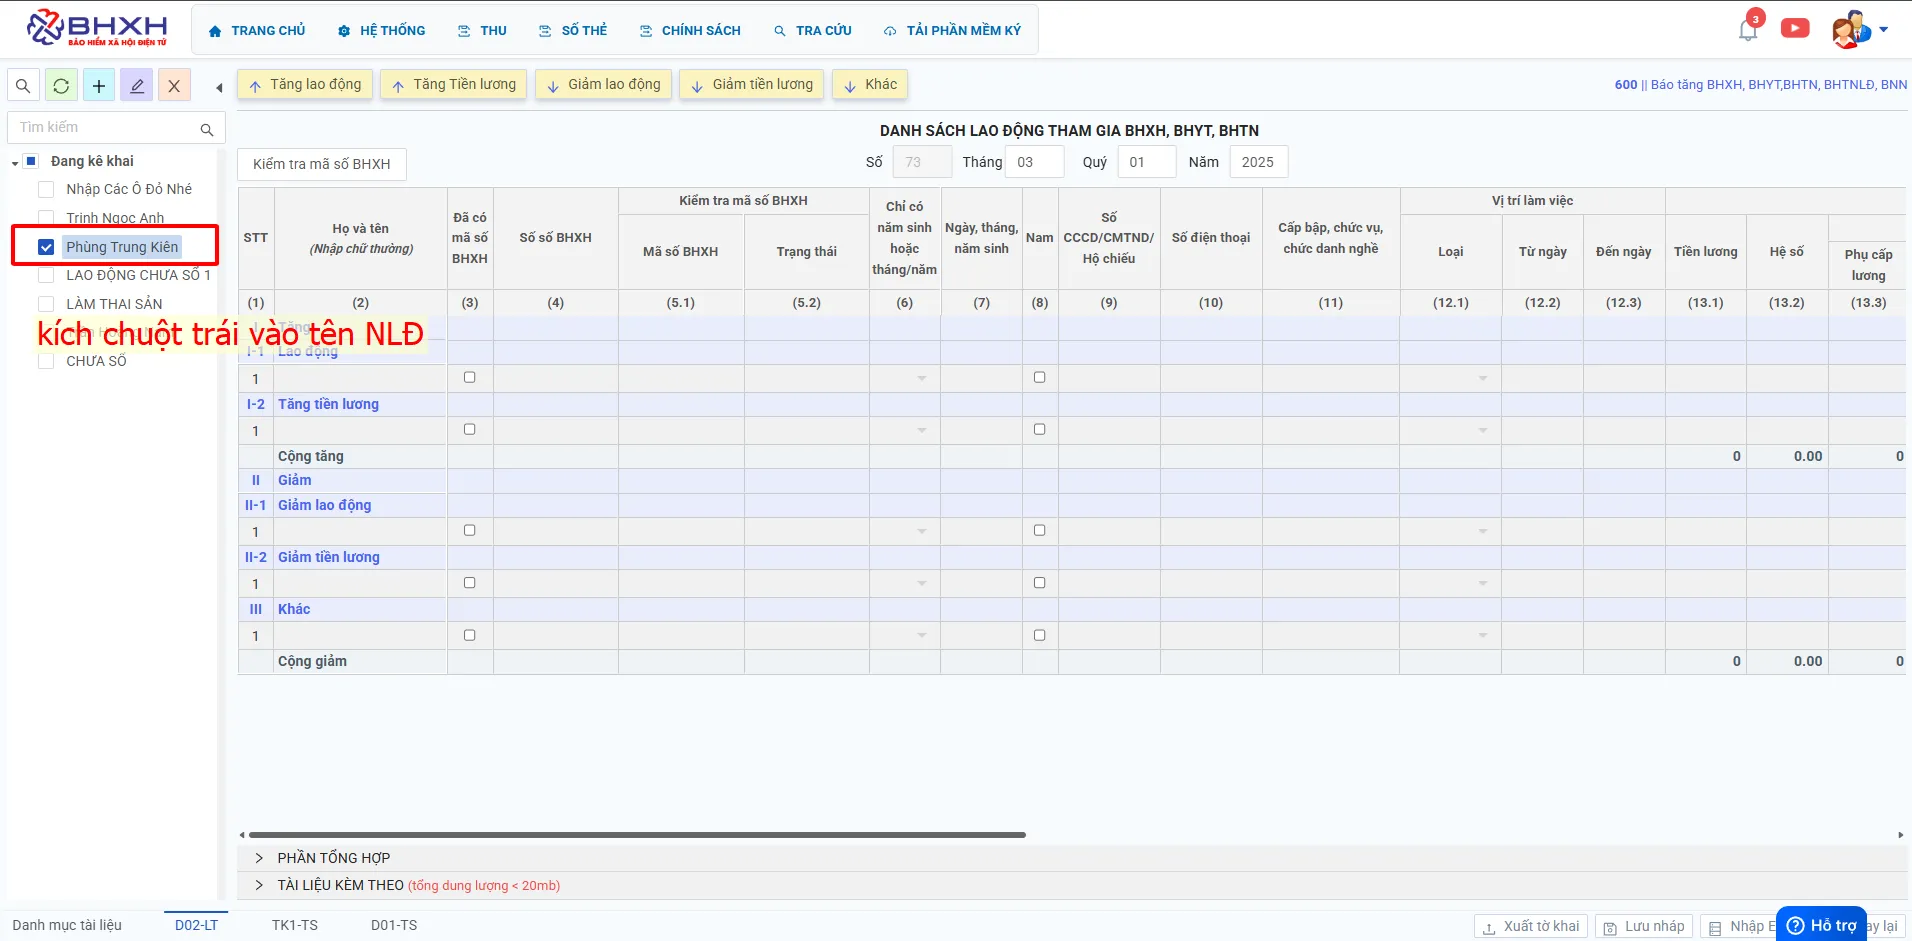This screenshot has height=941, width=1912.
Task: Click the pencil edit icon
Action: pos(137,86)
